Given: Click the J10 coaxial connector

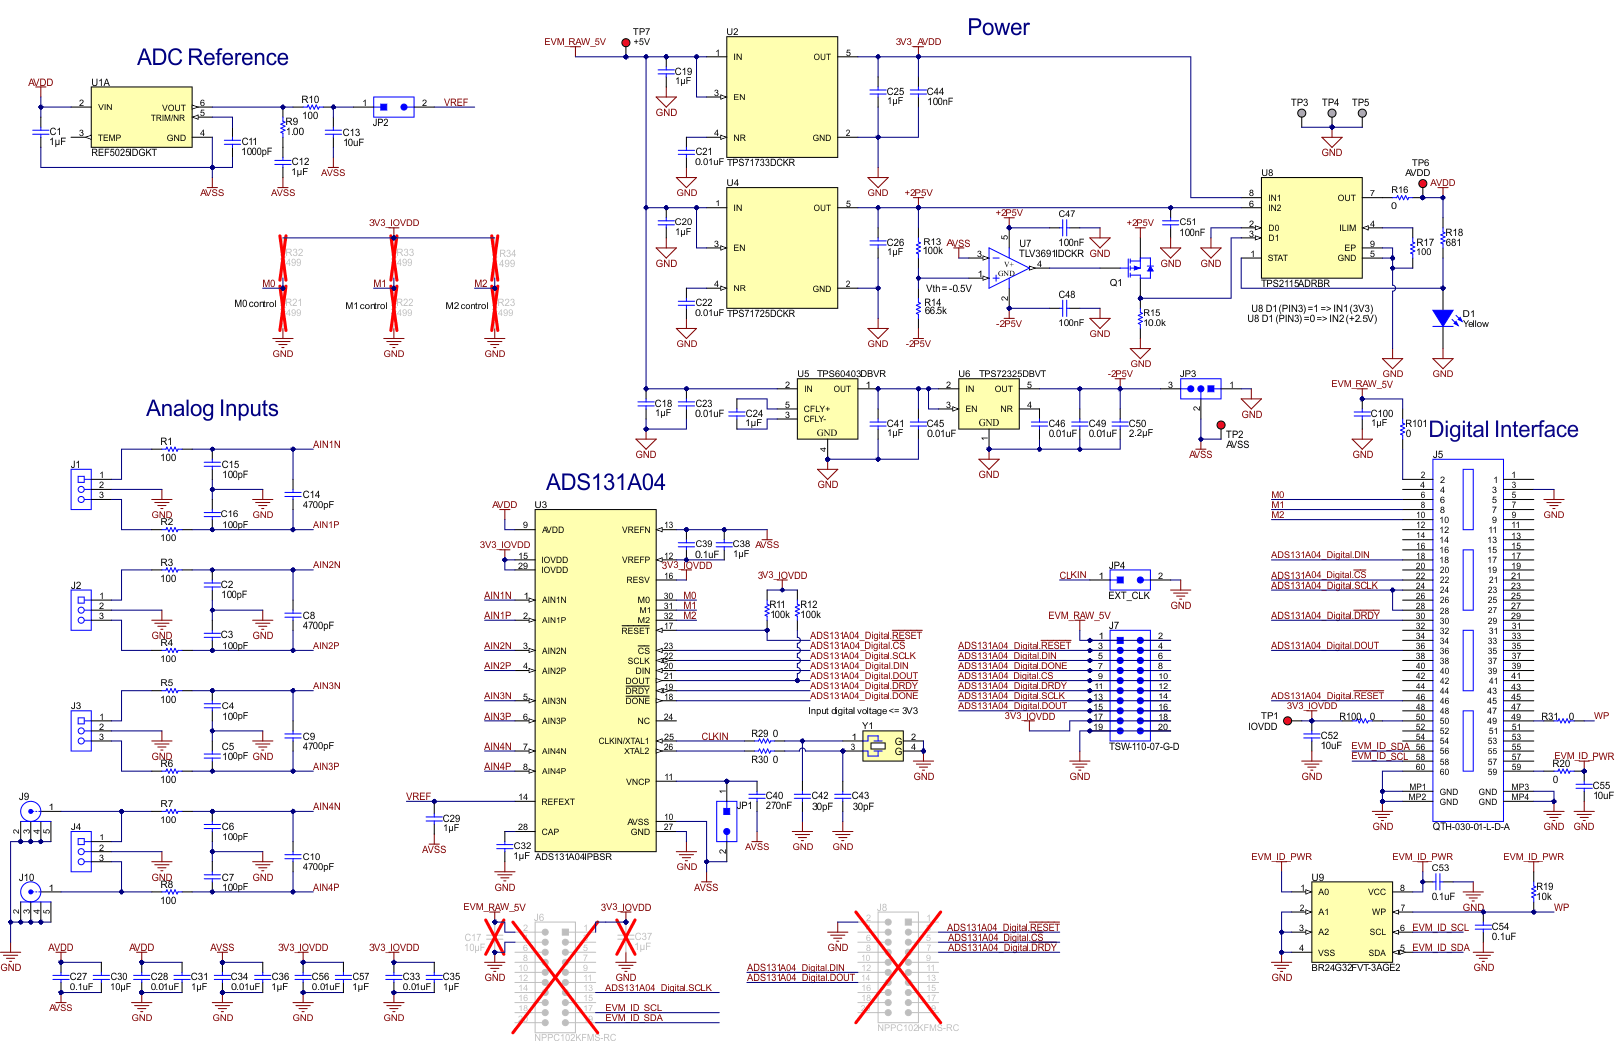Looking at the screenshot, I should (31, 891).
